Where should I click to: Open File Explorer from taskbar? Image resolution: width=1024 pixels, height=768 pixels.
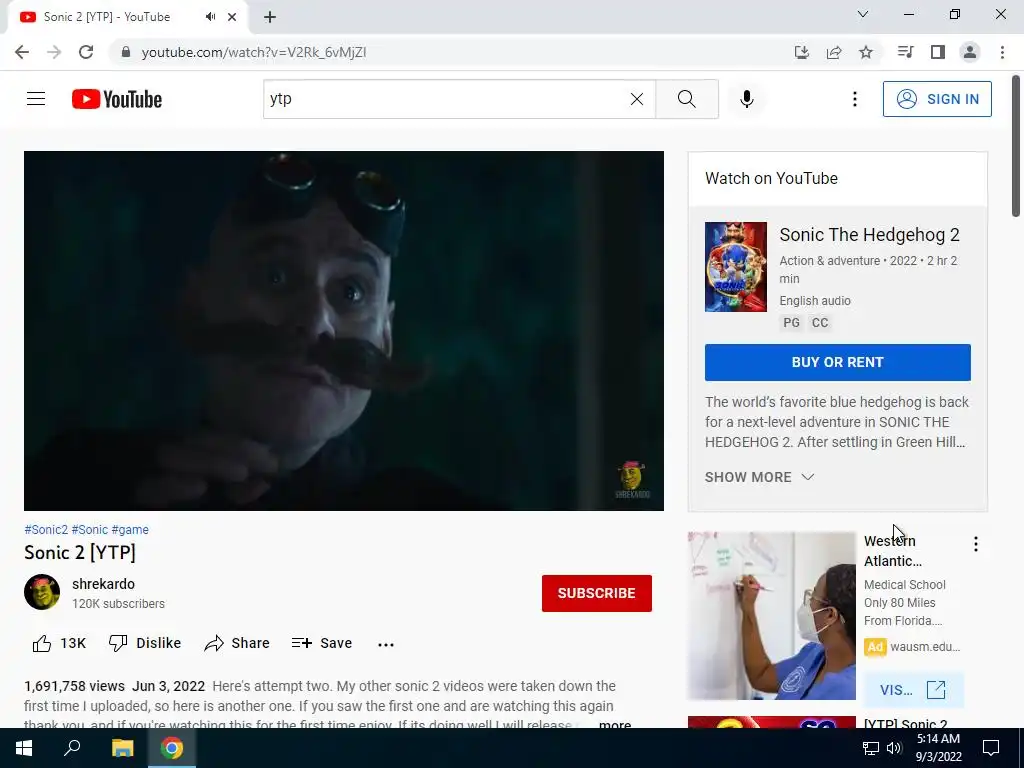(122, 748)
